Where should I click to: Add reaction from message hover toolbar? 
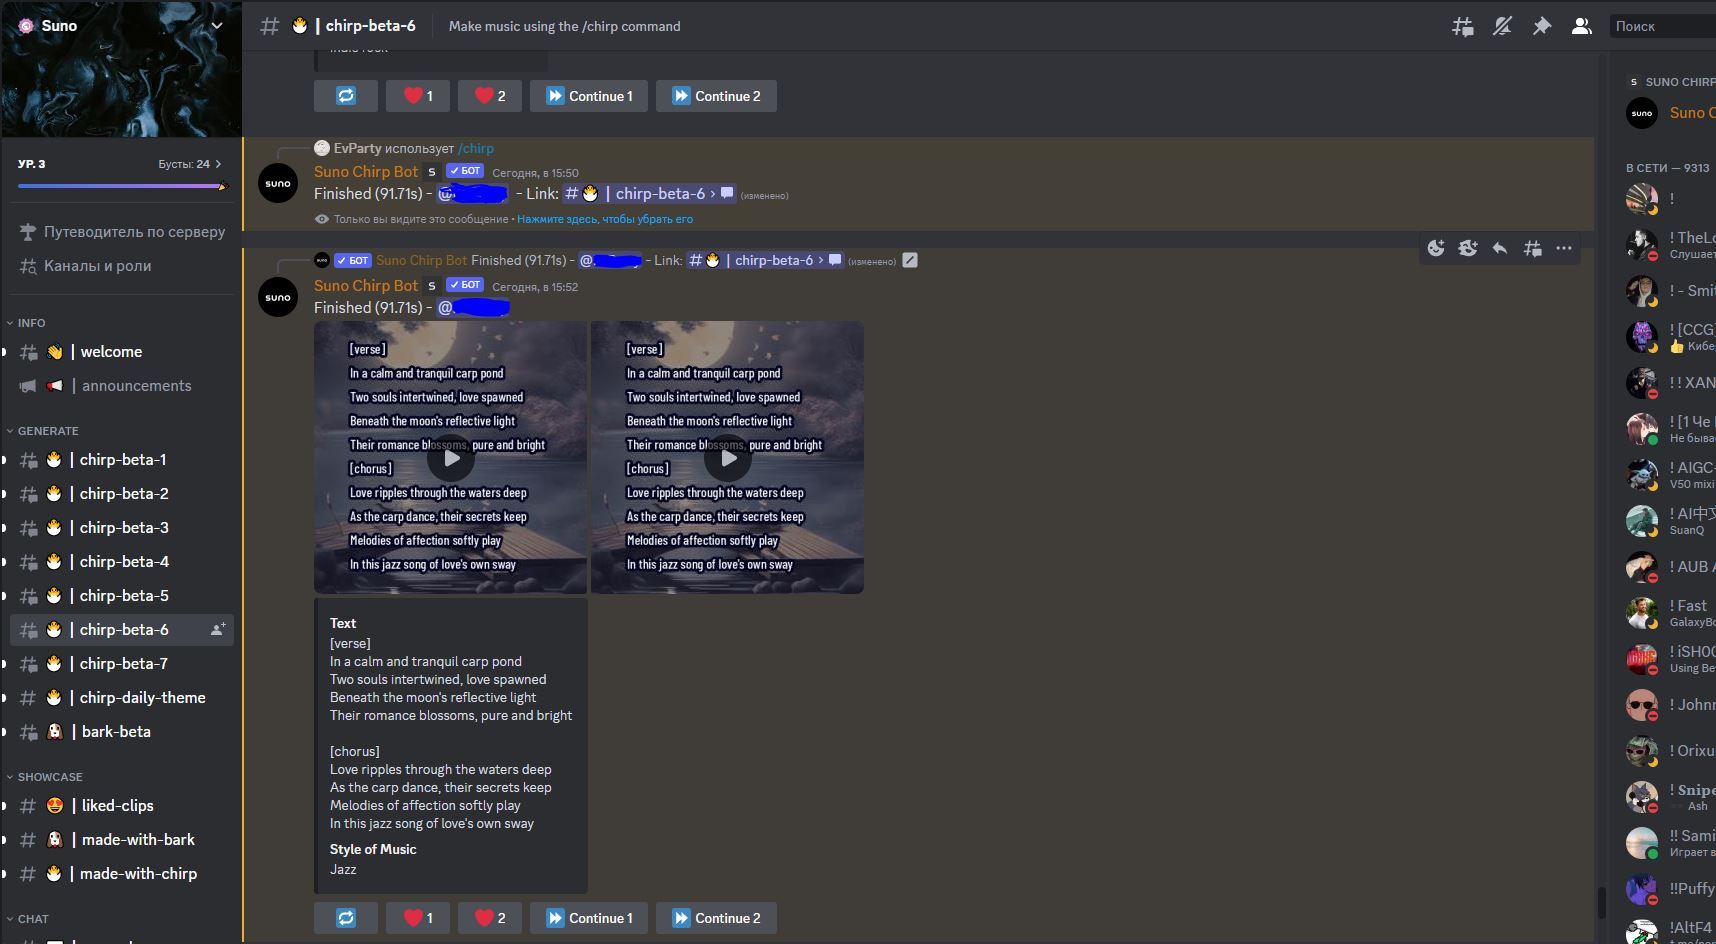1436,248
